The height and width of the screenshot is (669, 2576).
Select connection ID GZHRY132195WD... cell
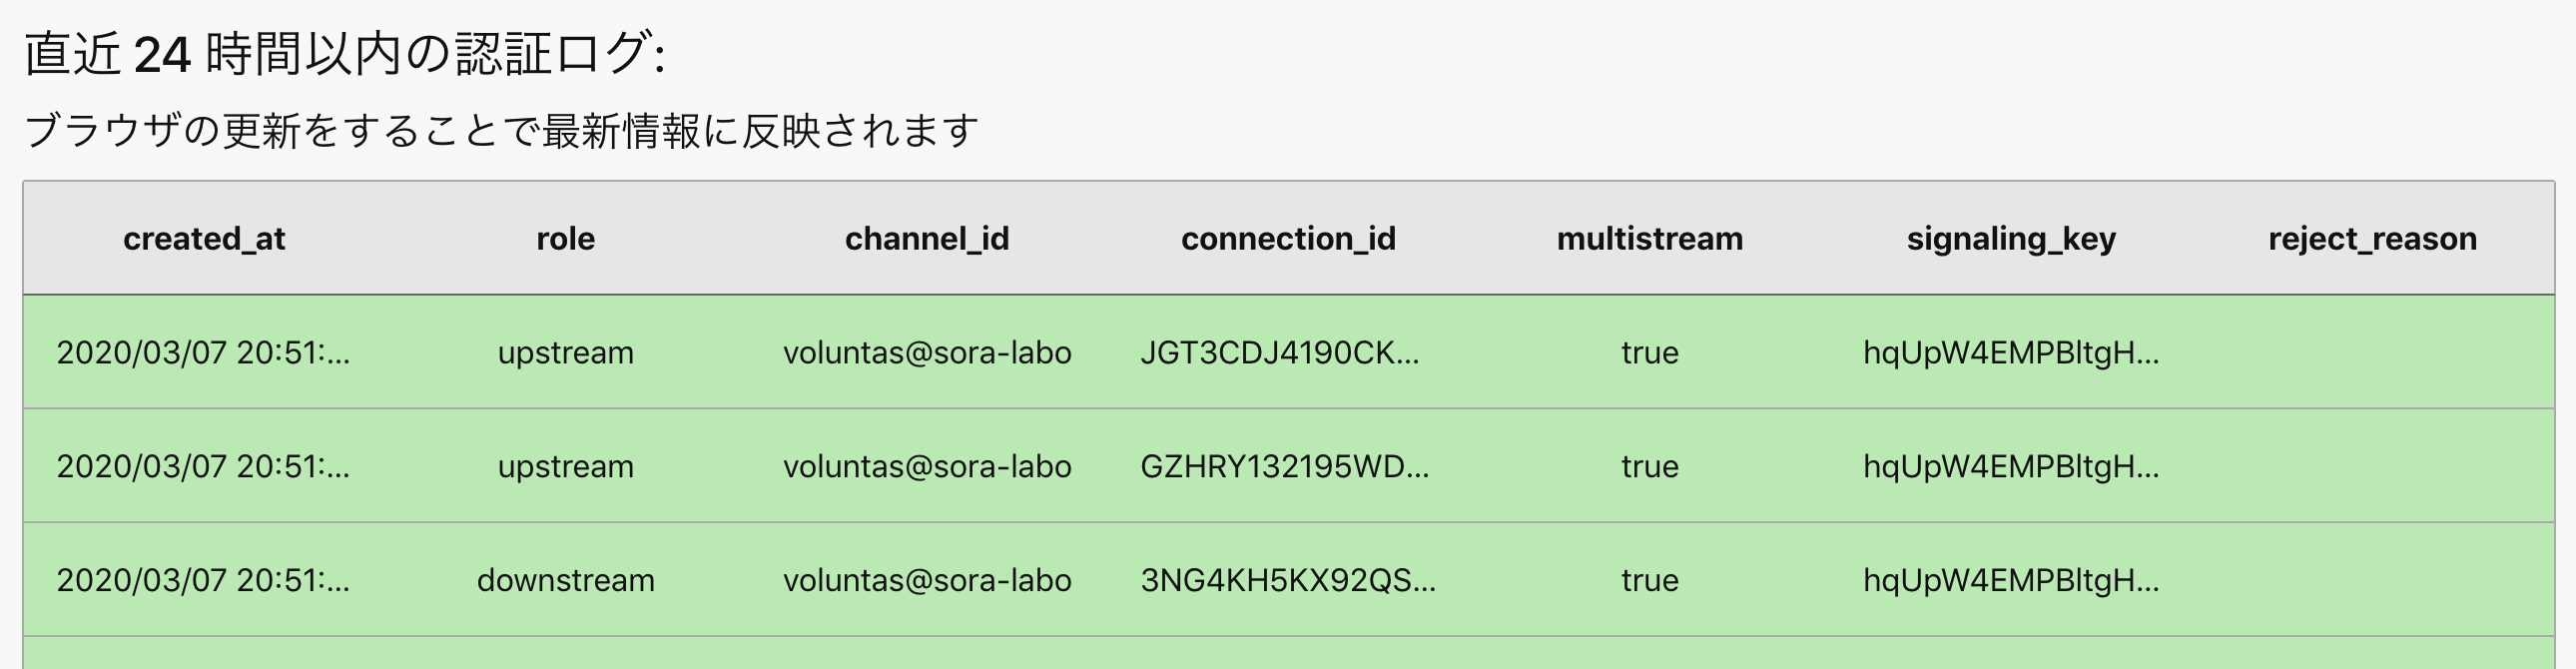[1285, 467]
